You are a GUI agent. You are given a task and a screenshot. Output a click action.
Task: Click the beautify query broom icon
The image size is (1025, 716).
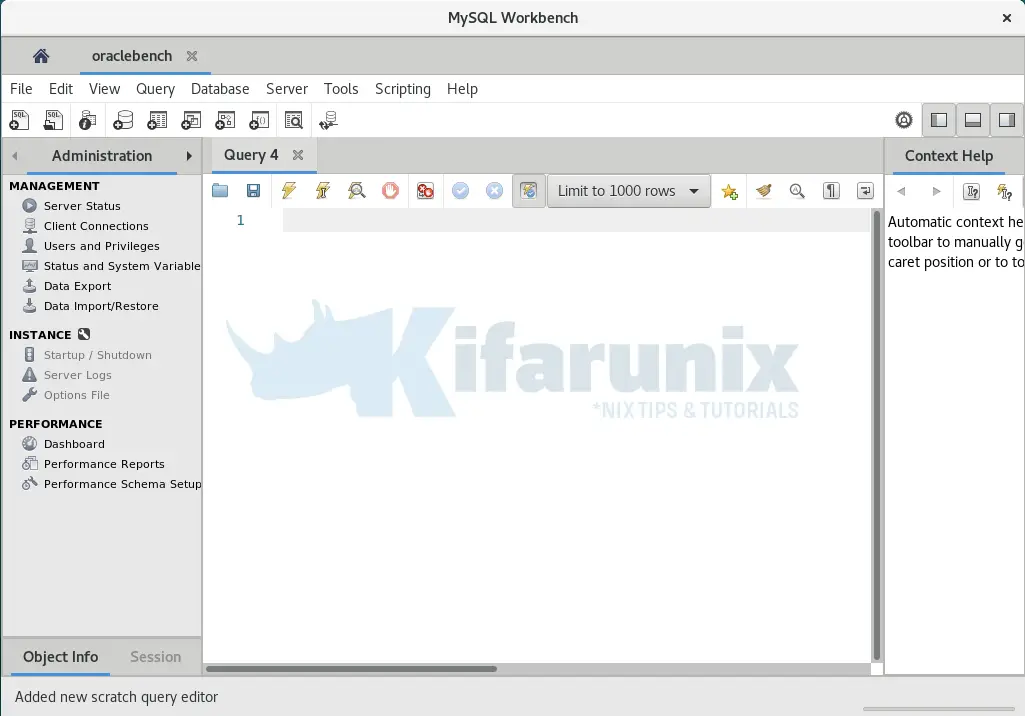coord(764,191)
